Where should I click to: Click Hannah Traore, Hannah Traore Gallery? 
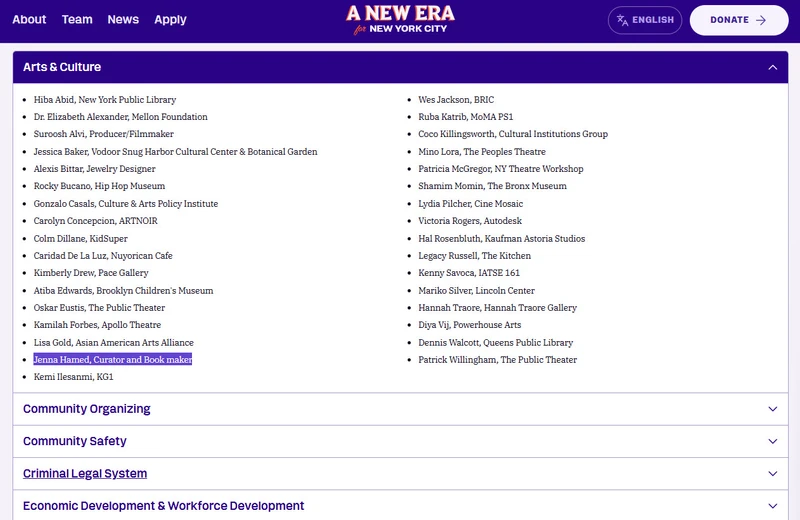tap(497, 308)
